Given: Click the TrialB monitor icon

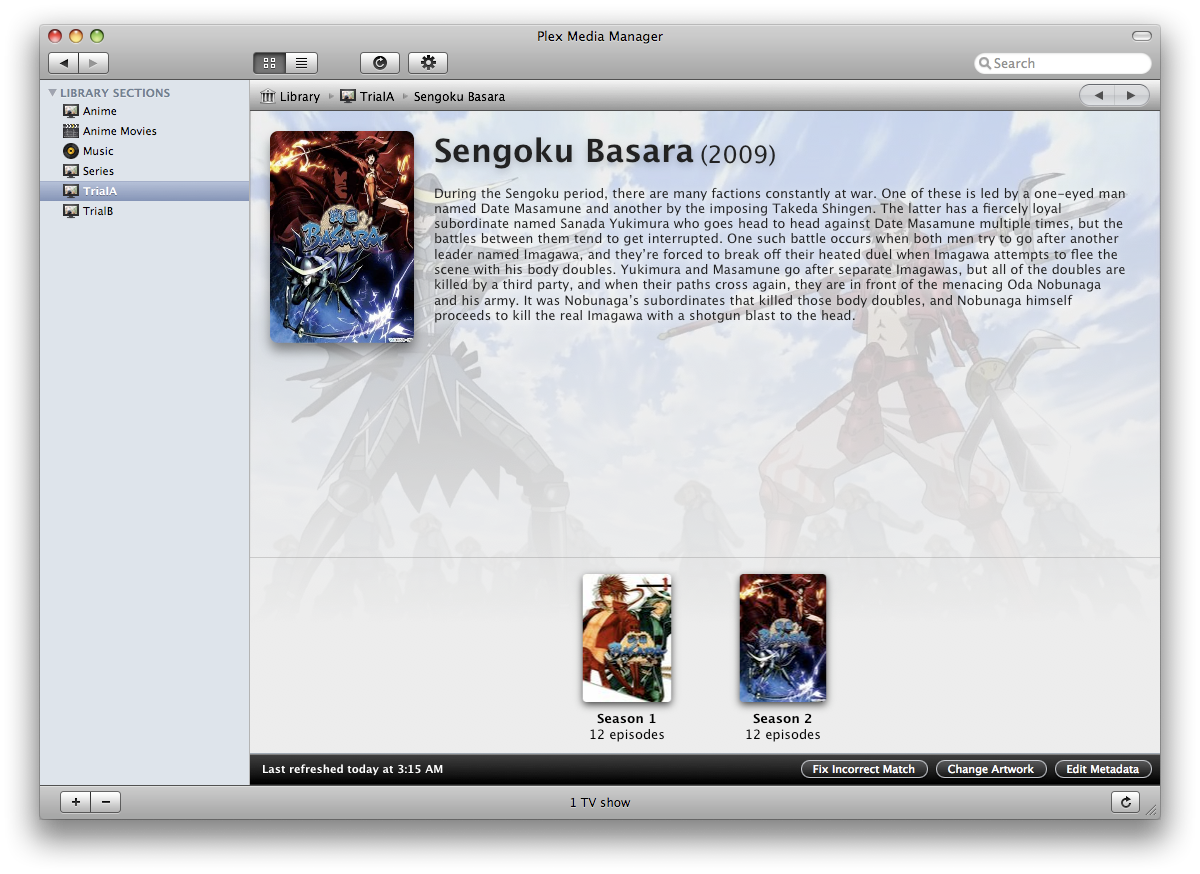Looking at the screenshot, I should 70,211.
